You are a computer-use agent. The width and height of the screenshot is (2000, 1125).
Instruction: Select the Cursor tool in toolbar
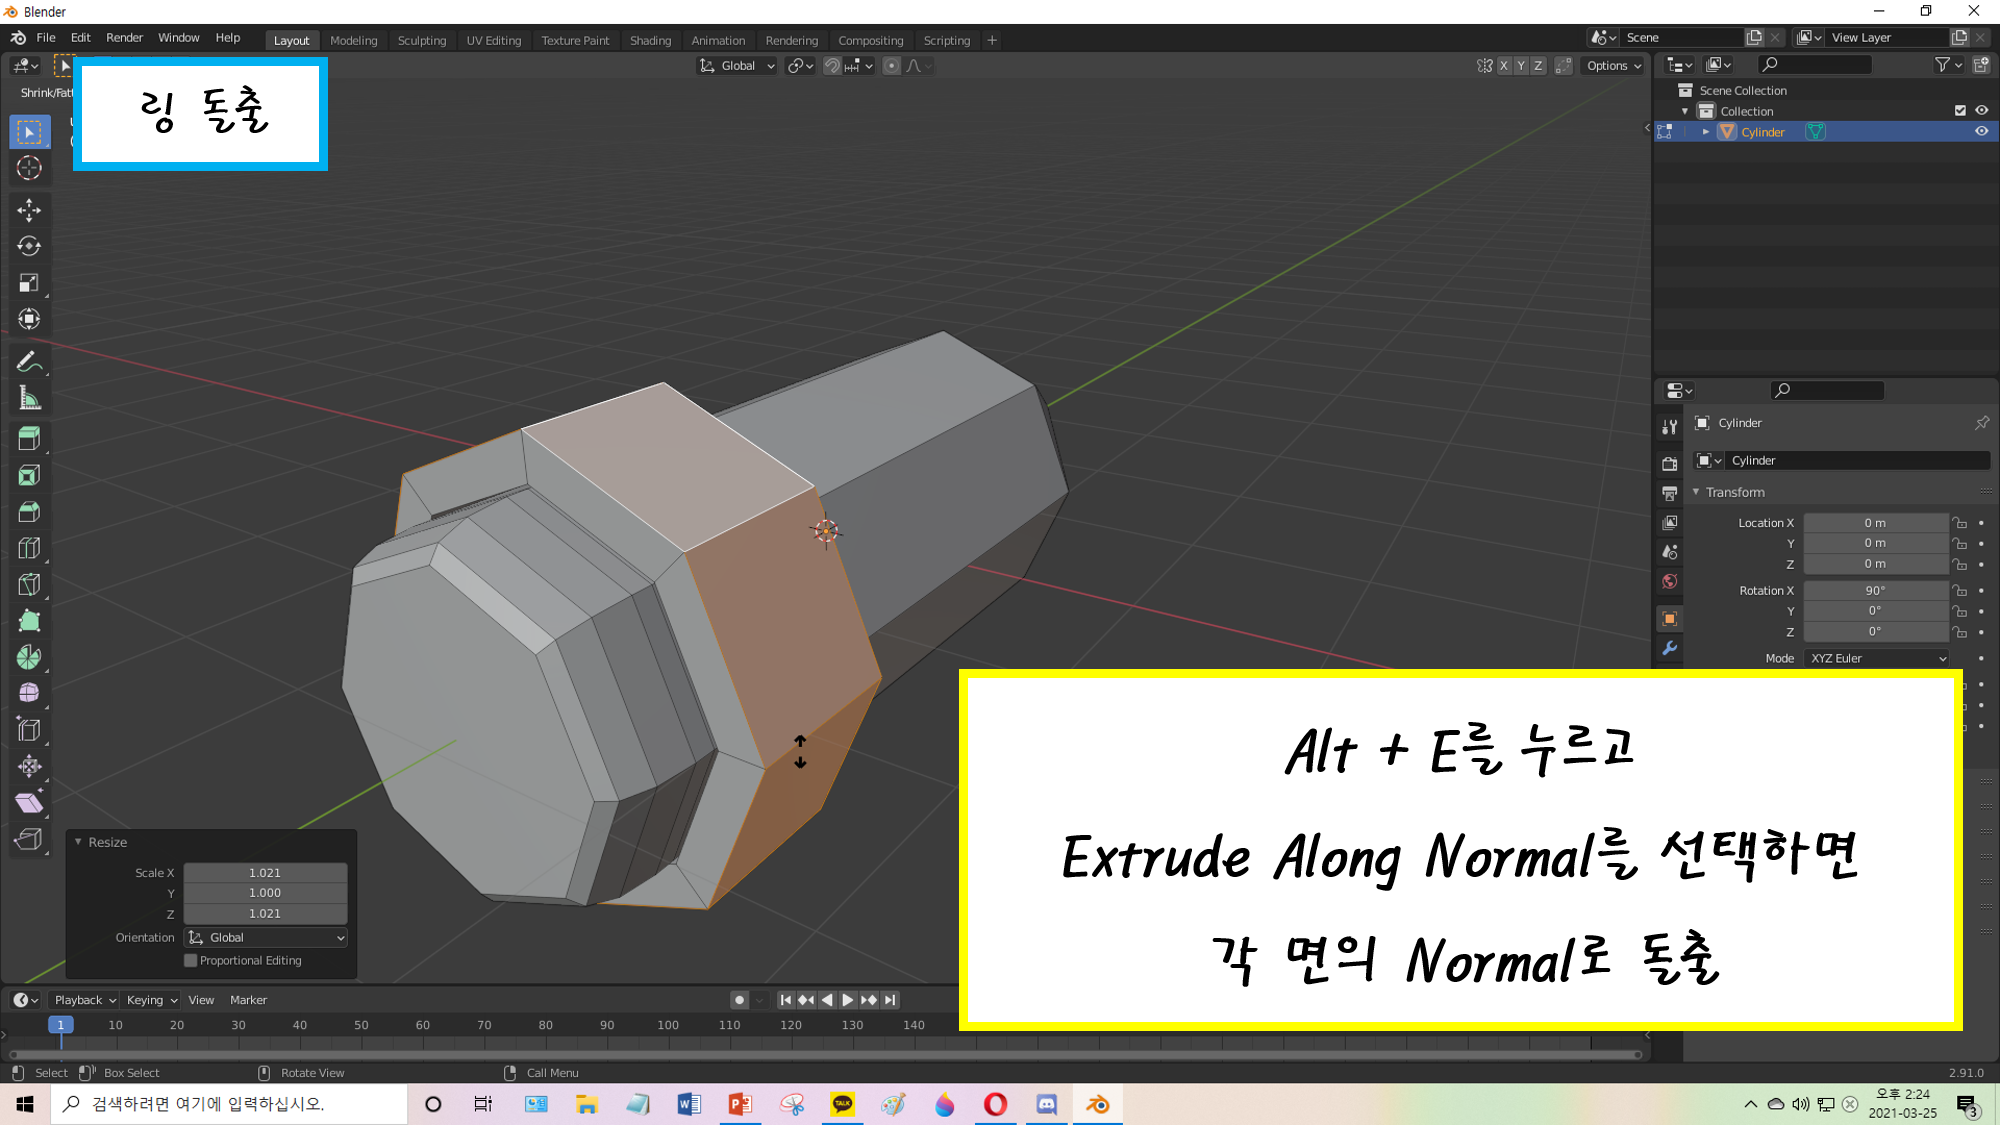[x=29, y=168]
